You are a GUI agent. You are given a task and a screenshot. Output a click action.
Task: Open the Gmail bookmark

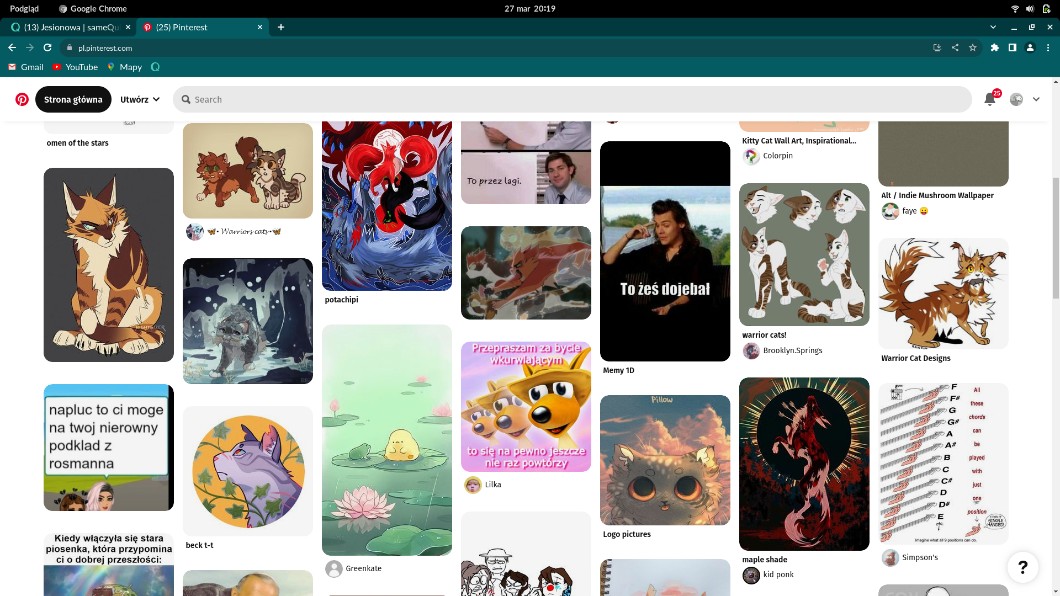click(26, 67)
